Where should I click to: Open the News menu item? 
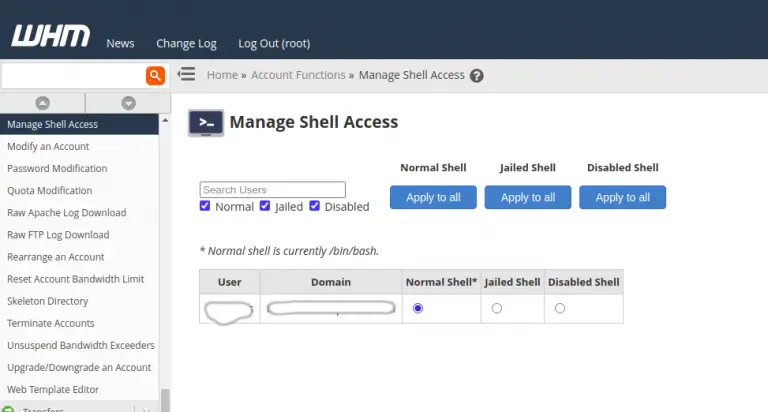tap(120, 43)
